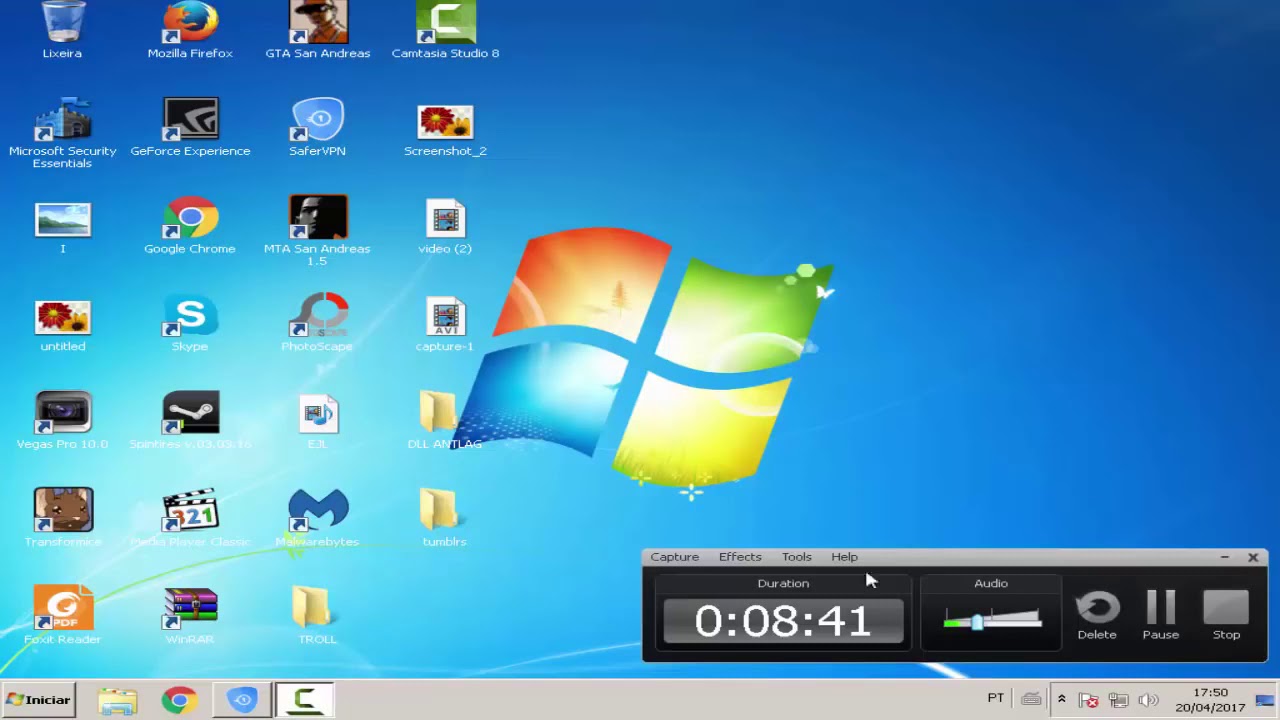Close the Camtasia recorder window

[x=1253, y=557]
